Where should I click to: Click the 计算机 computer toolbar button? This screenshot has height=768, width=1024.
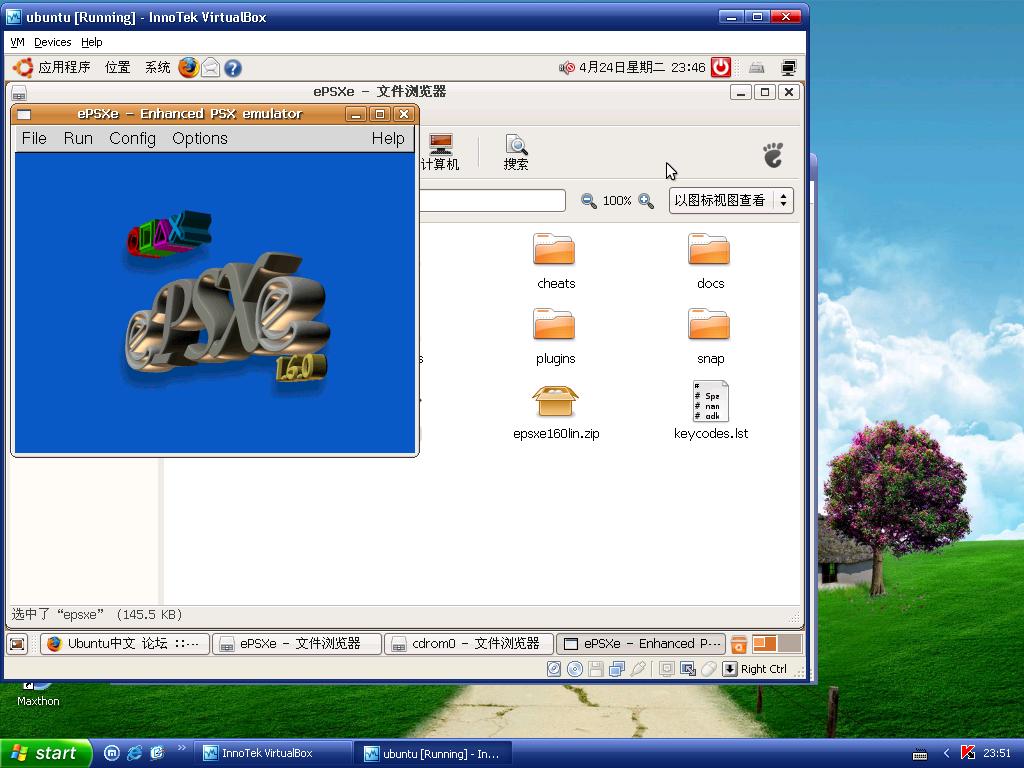440,153
